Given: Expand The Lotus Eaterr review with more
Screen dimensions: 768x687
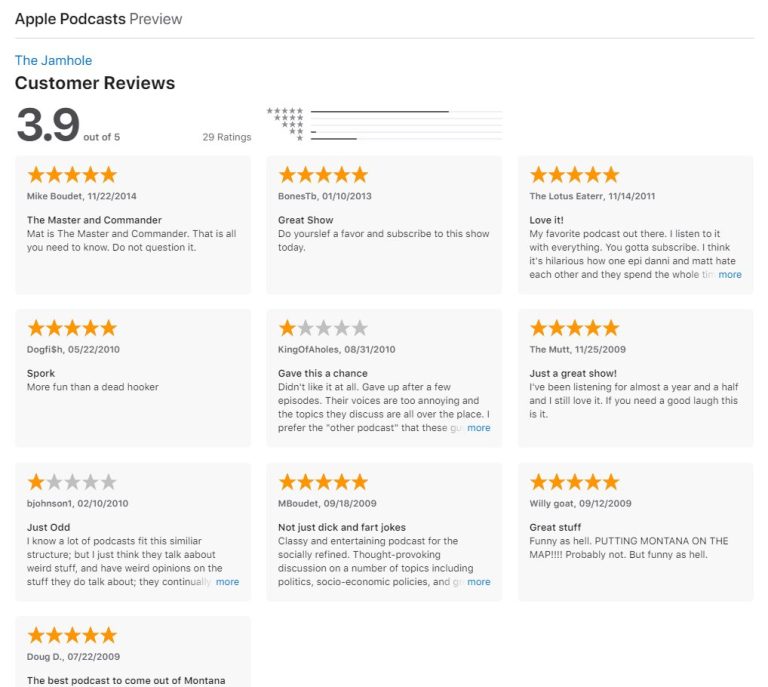Looking at the screenshot, I should 730,275.
